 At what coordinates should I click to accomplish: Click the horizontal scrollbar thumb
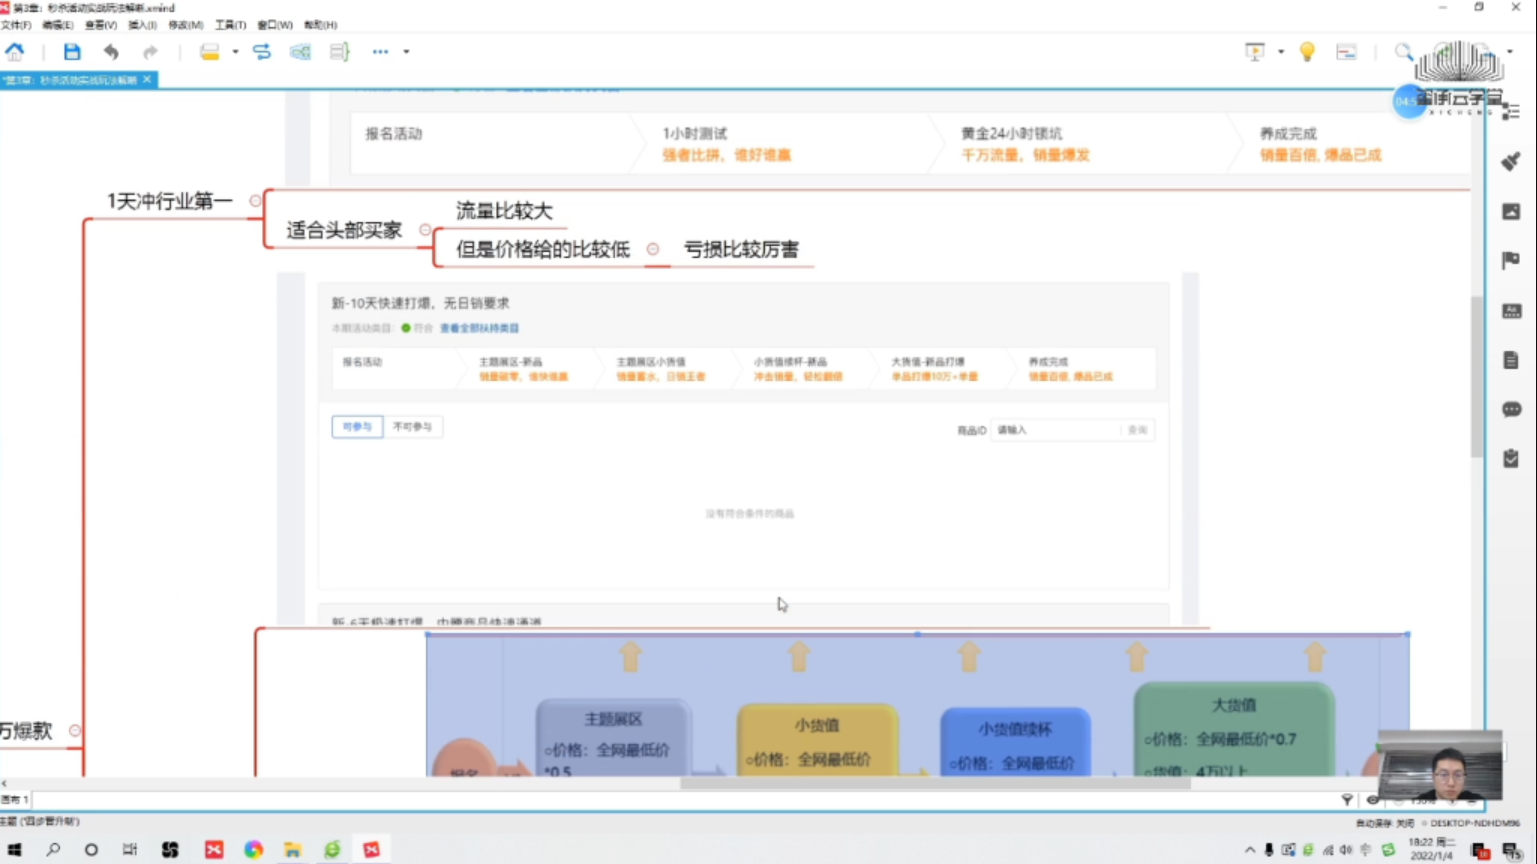(935, 784)
